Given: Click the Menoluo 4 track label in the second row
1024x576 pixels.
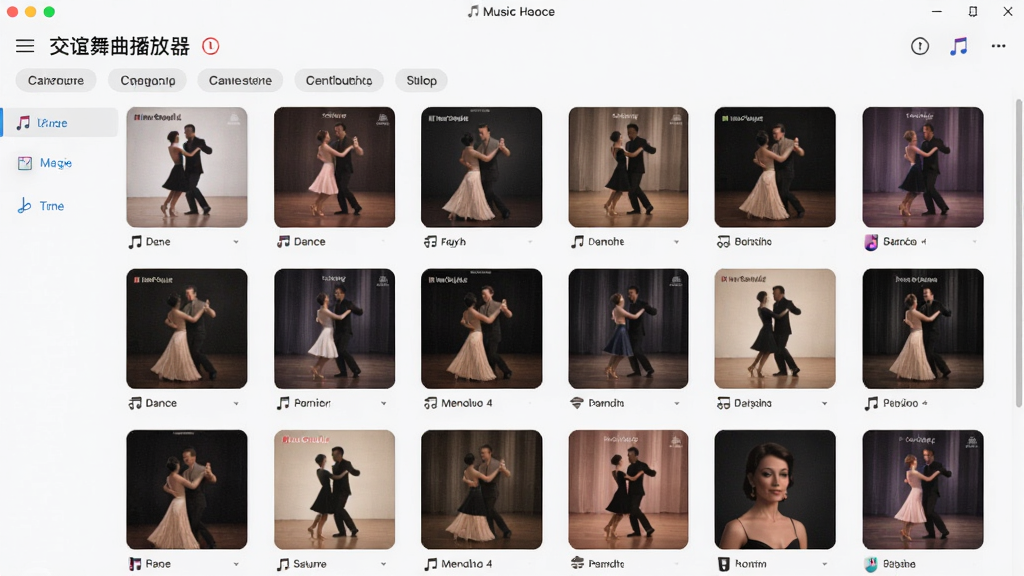Looking at the screenshot, I should 466,404.
